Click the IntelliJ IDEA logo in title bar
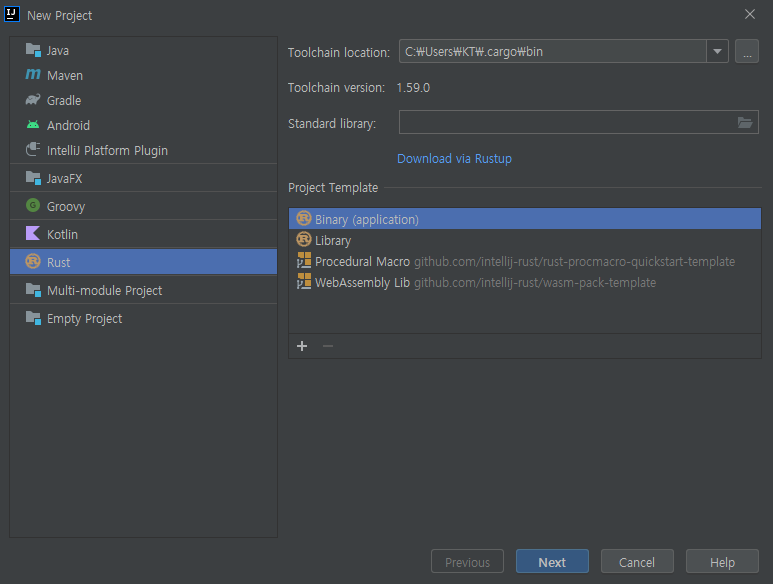773x584 pixels. click(12, 14)
